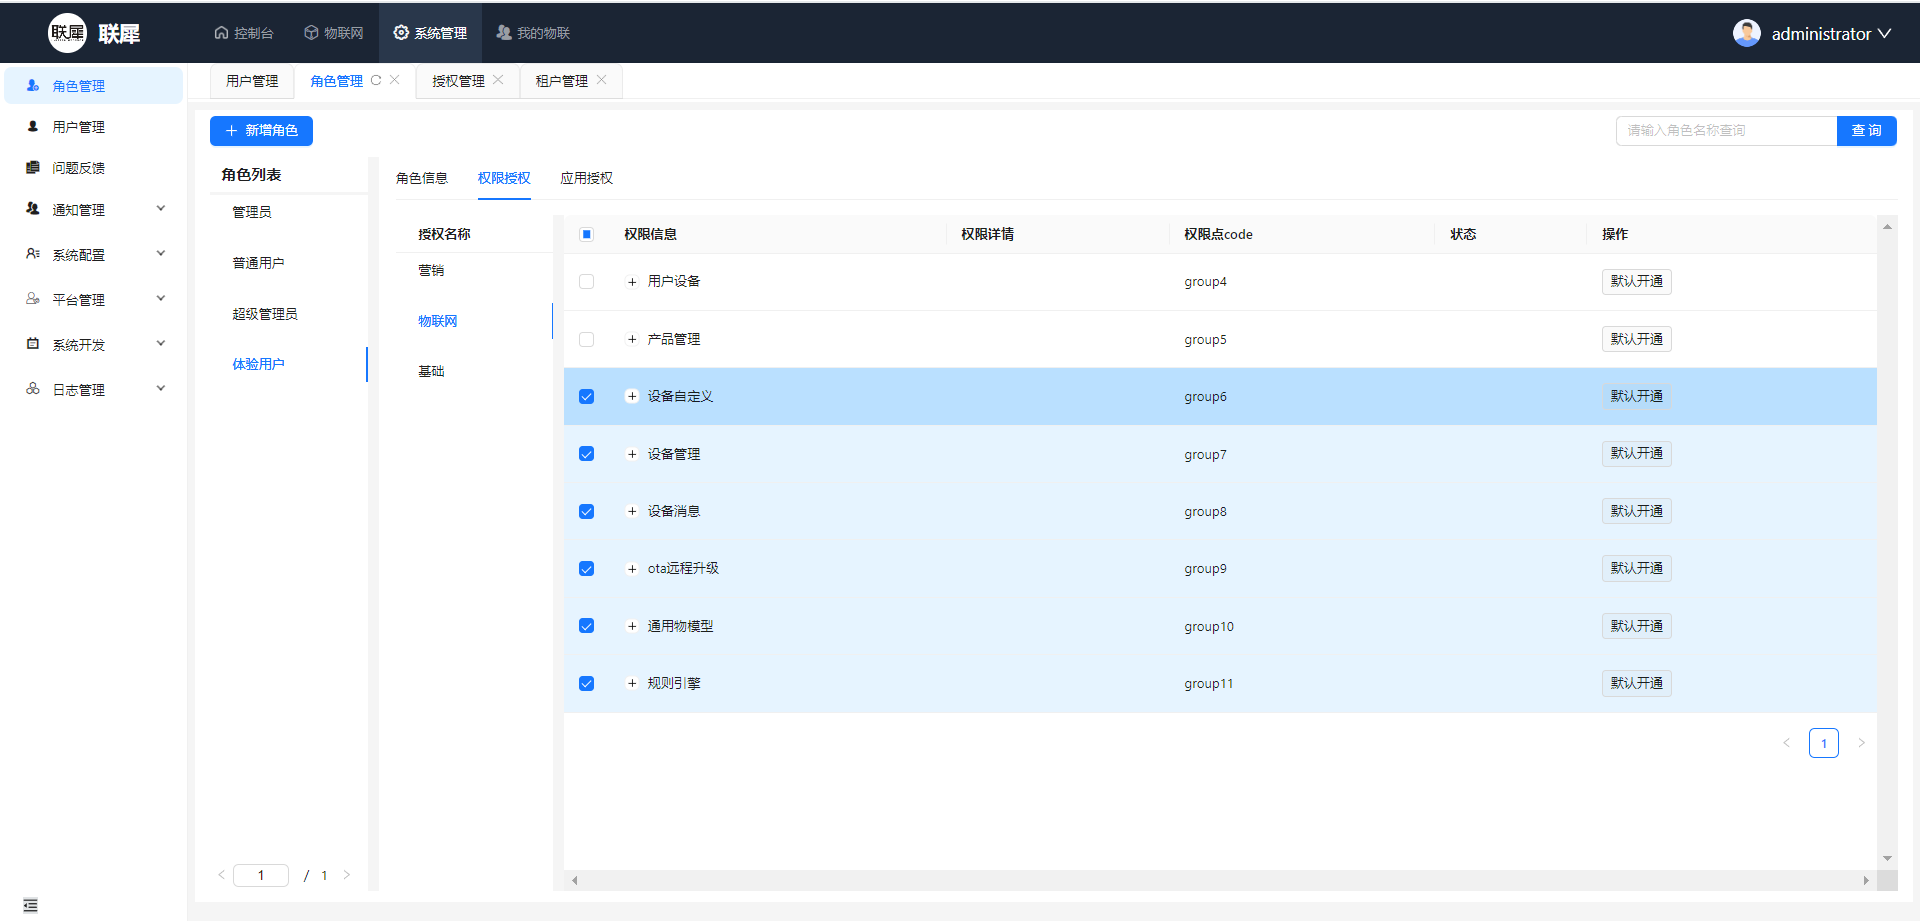Go to next page of permissions table
The width and height of the screenshot is (1920, 921).
1861,743
